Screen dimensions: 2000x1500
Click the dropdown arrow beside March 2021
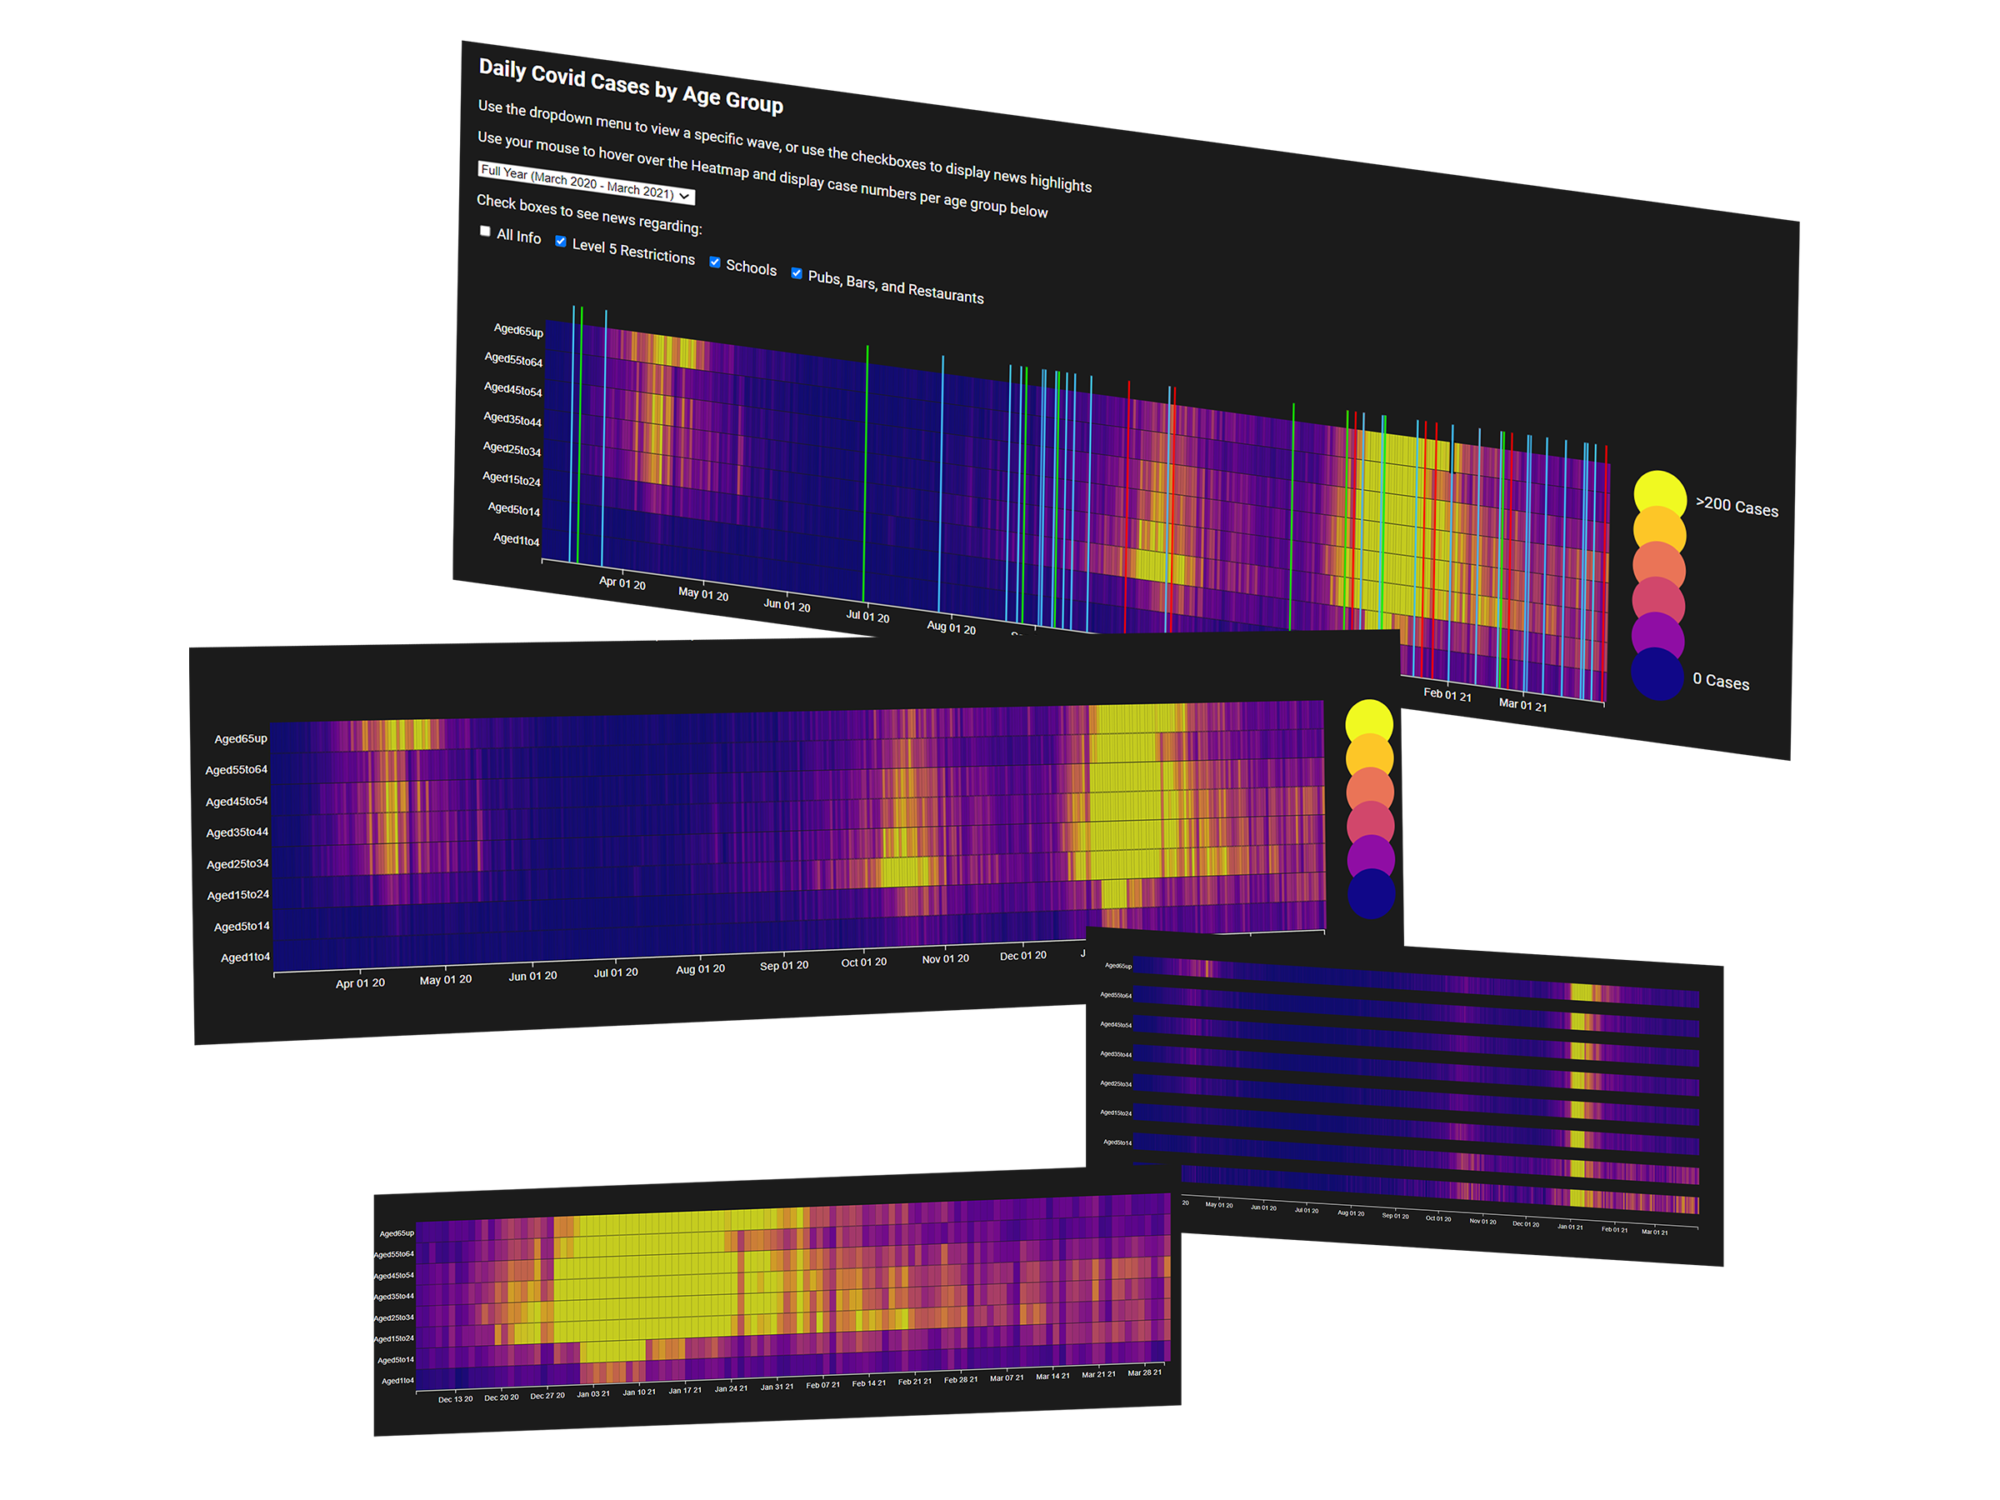685,196
